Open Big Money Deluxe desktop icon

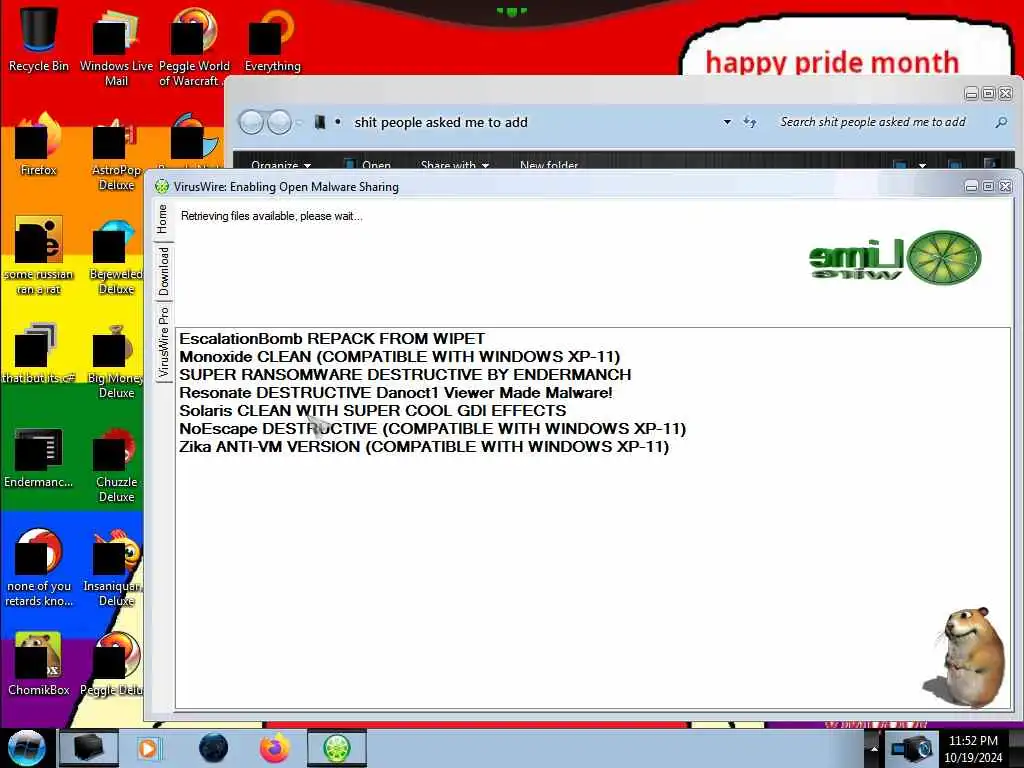[x=114, y=361]
